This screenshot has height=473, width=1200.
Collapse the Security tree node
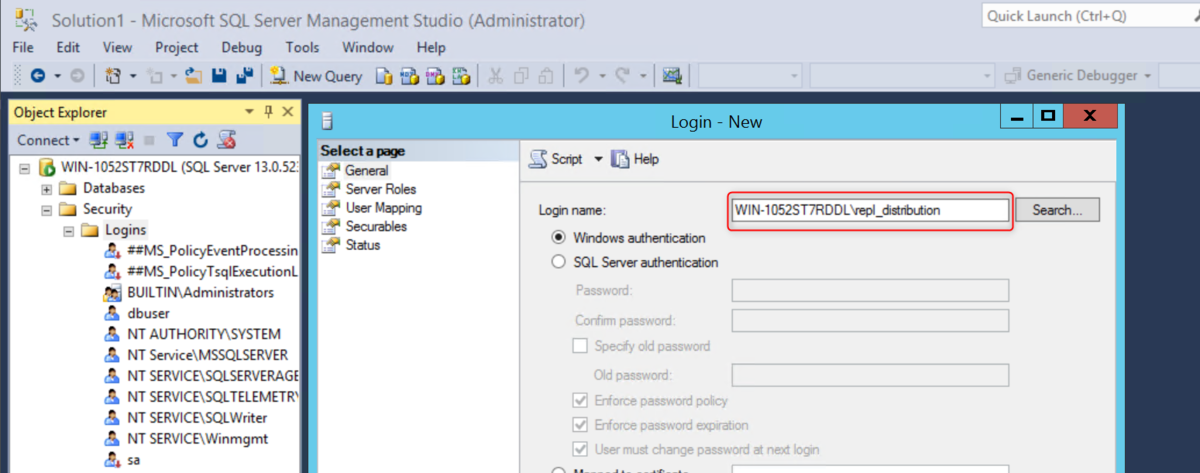(46, 209)
